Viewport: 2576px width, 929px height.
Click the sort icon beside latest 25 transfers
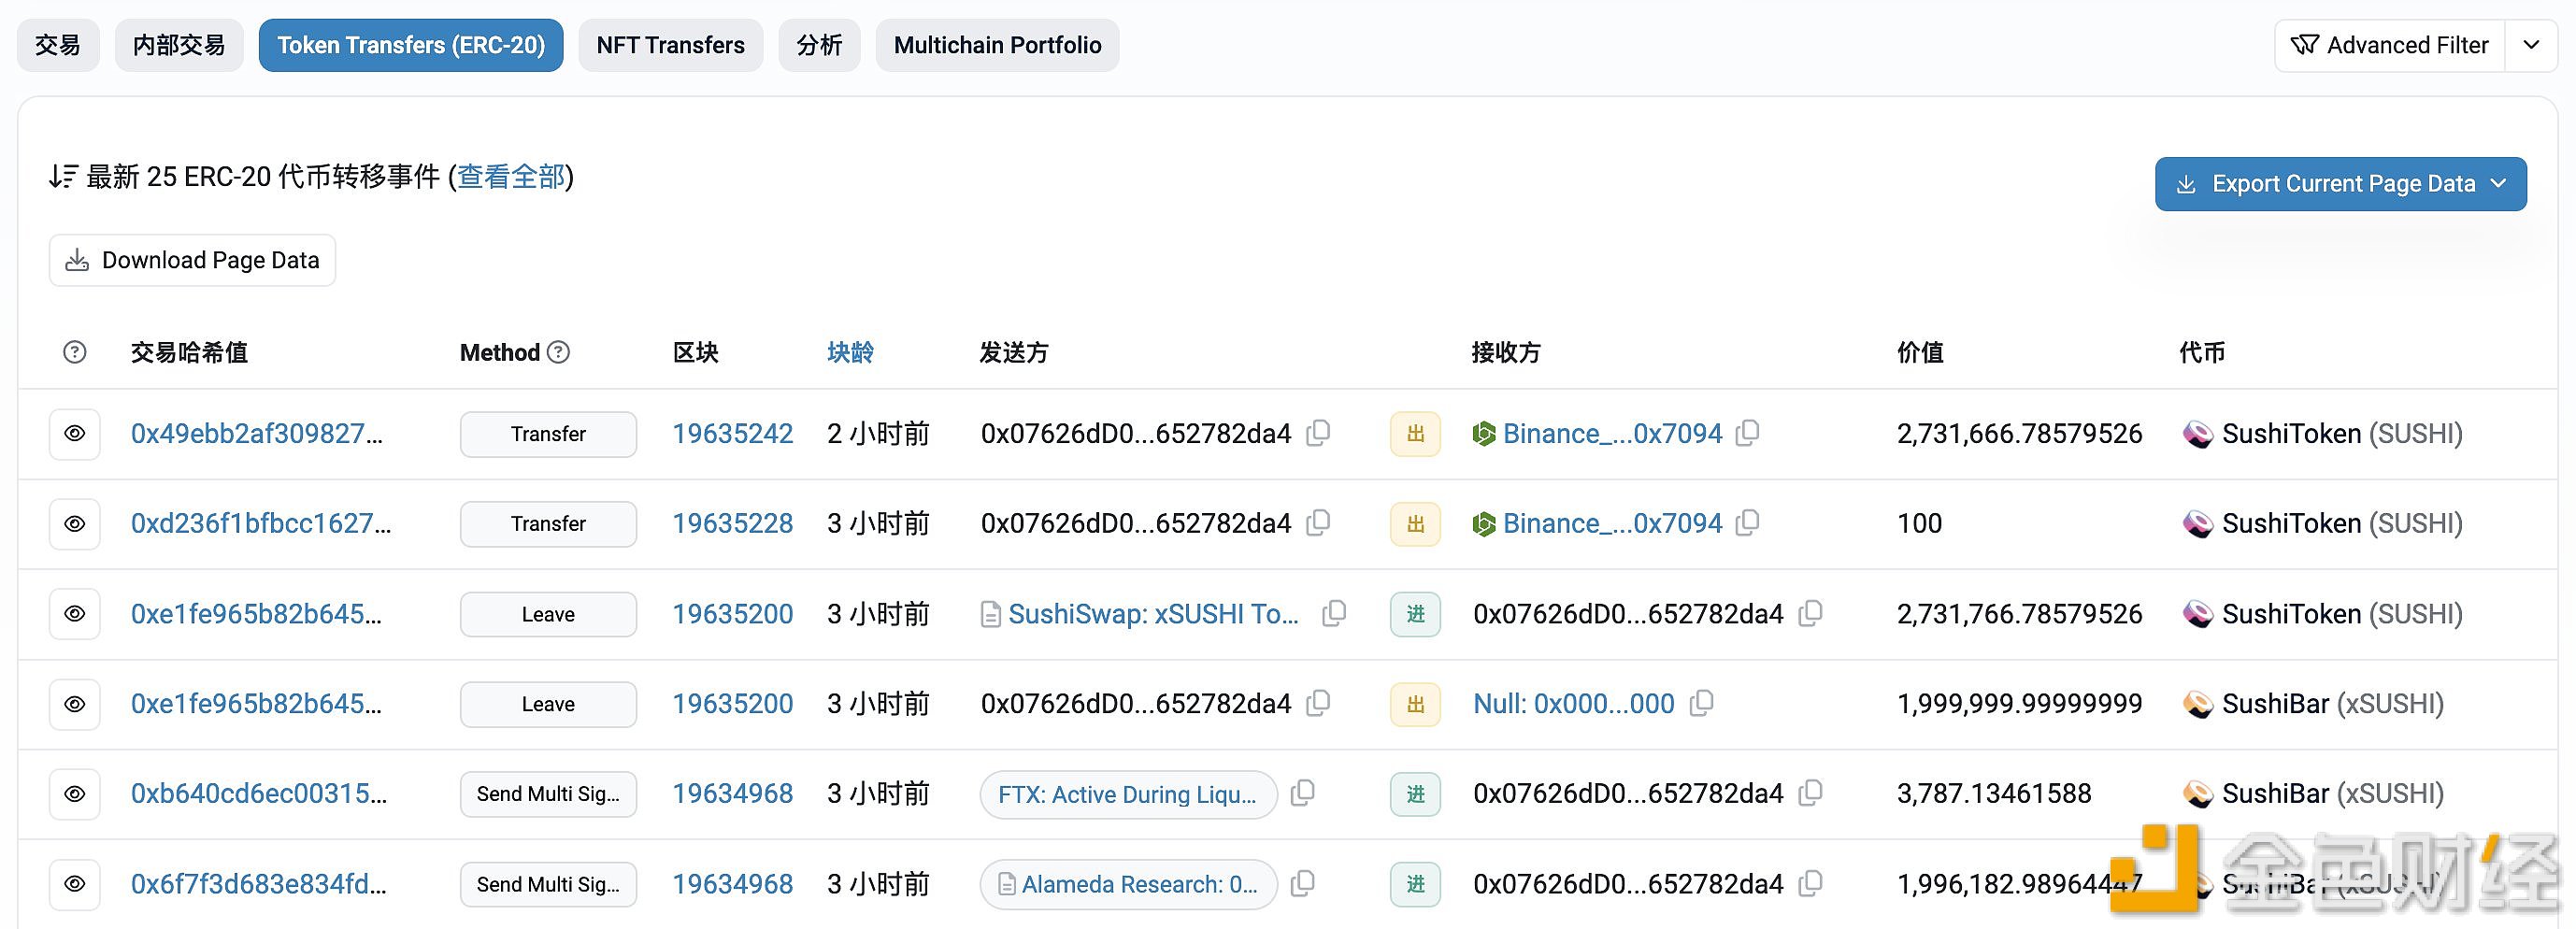[x=63, y=177]
